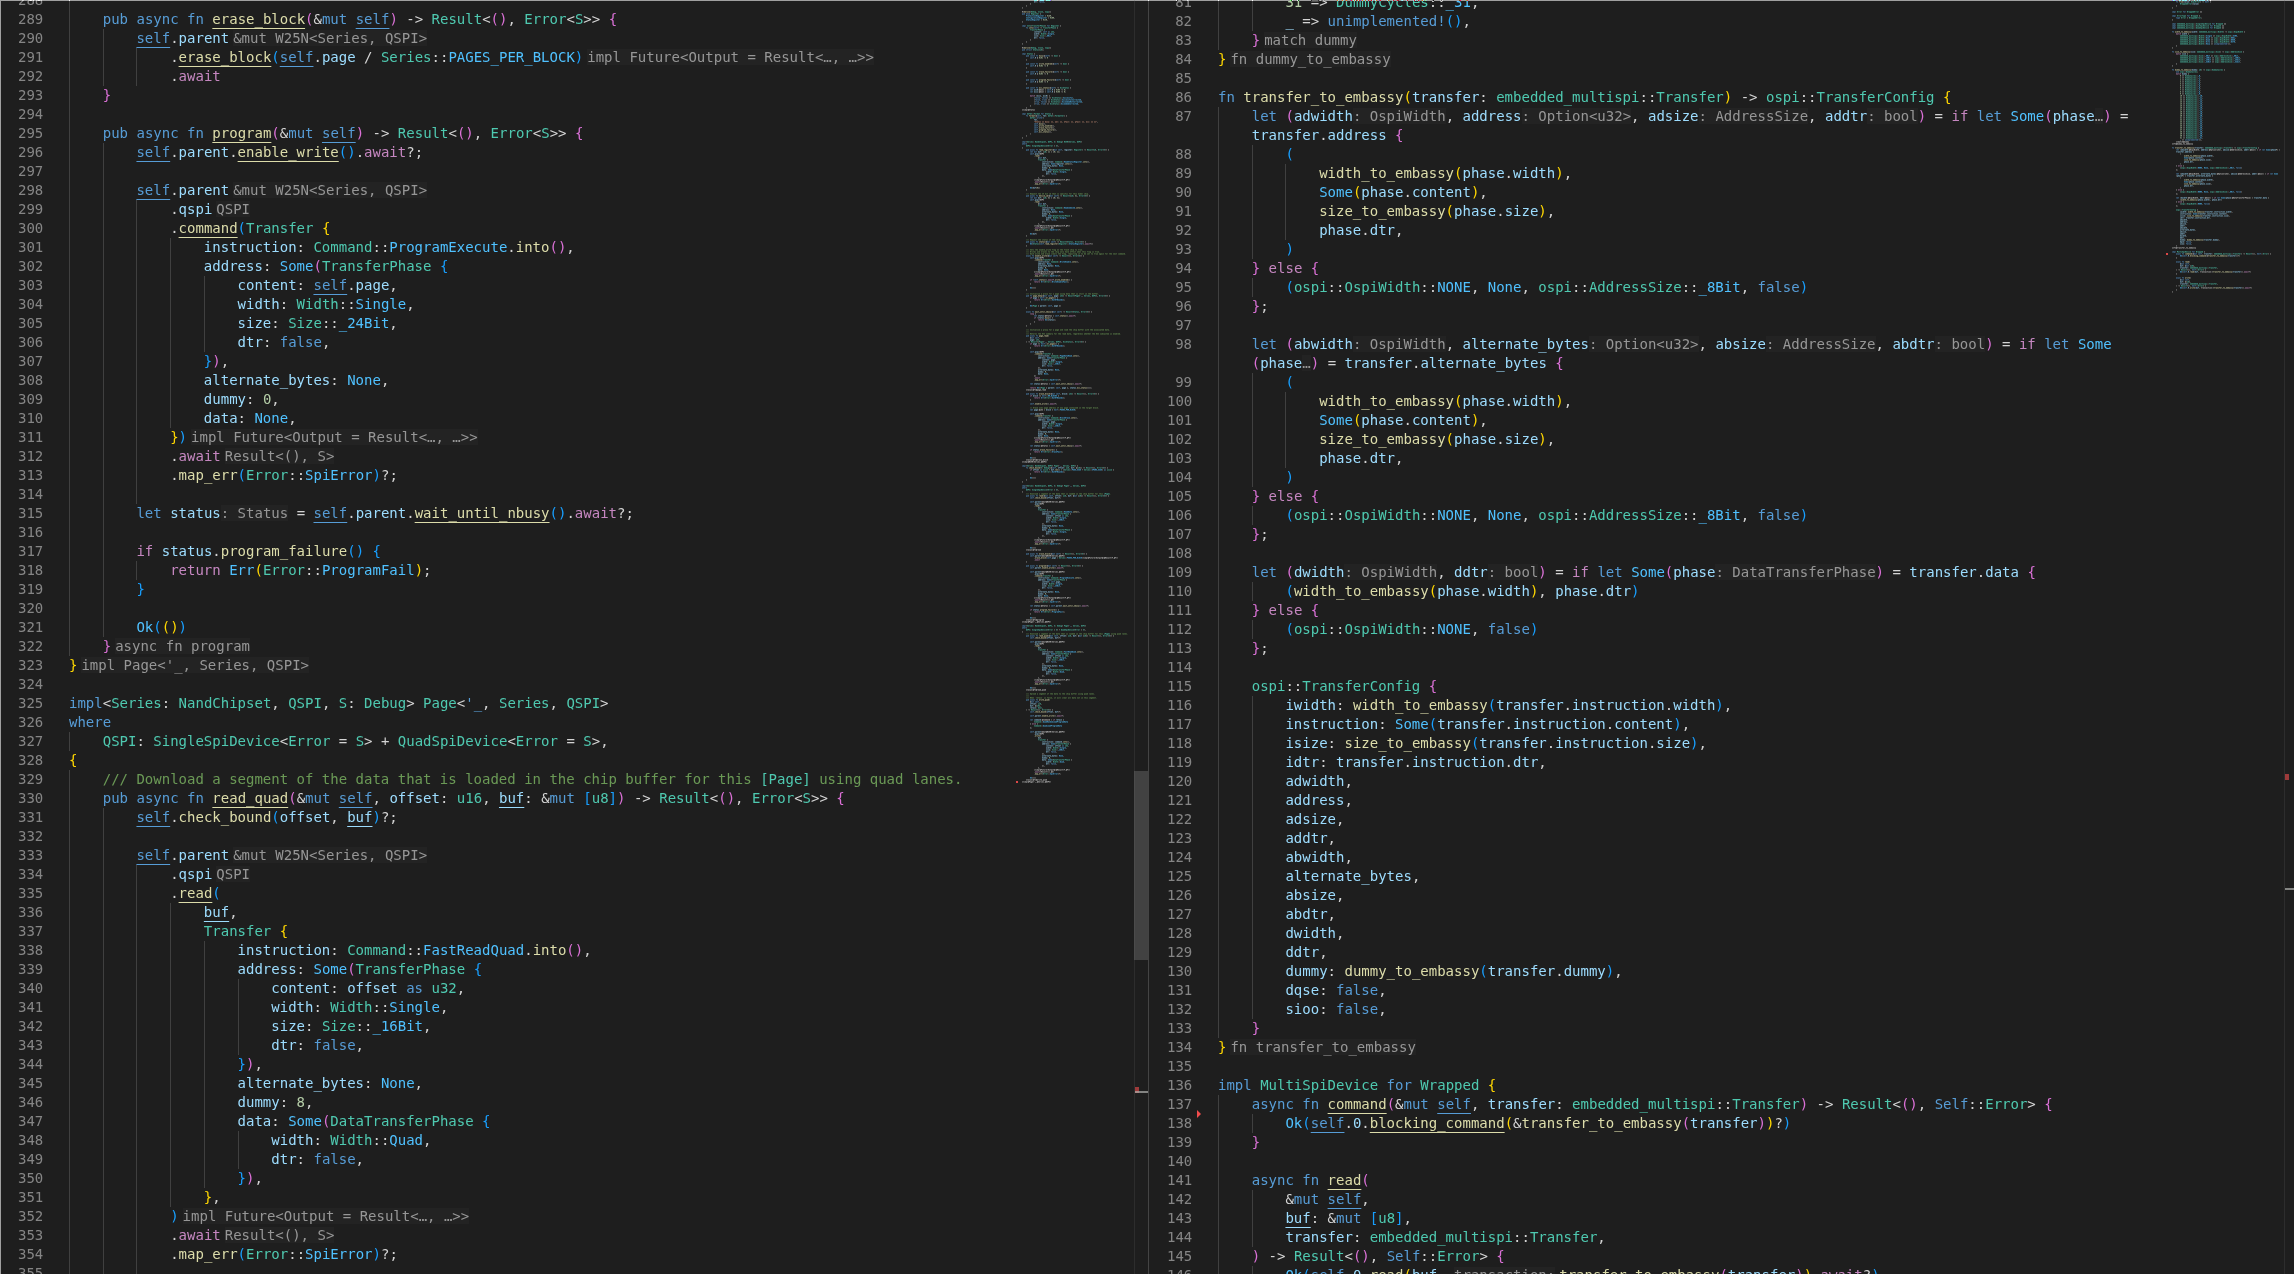Click the enable_write call on line 296

coord(288,152)
